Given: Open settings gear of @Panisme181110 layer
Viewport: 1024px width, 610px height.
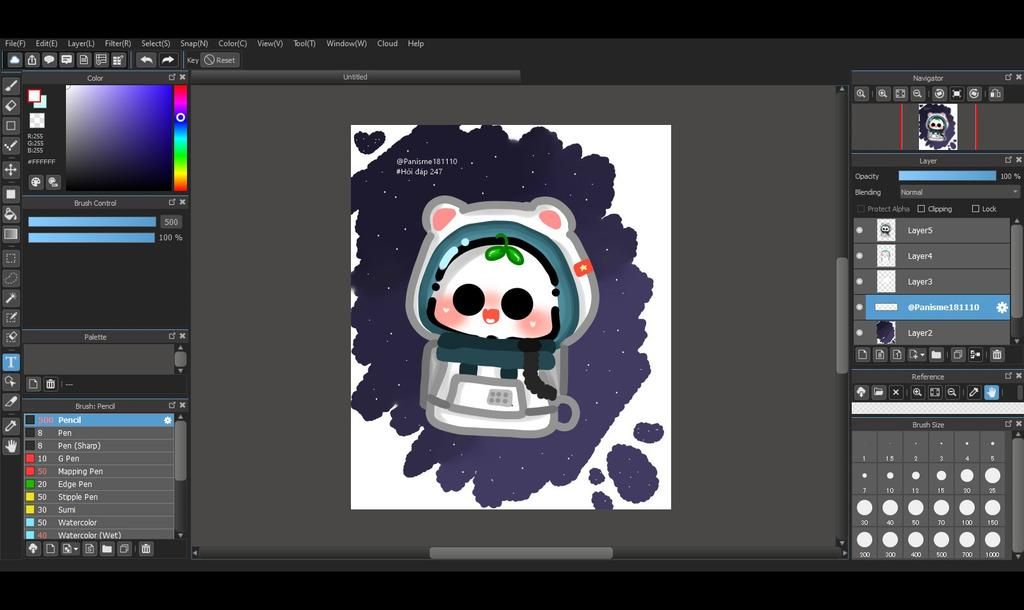Looking at the screenshot, I should (x=1002, y=307).
